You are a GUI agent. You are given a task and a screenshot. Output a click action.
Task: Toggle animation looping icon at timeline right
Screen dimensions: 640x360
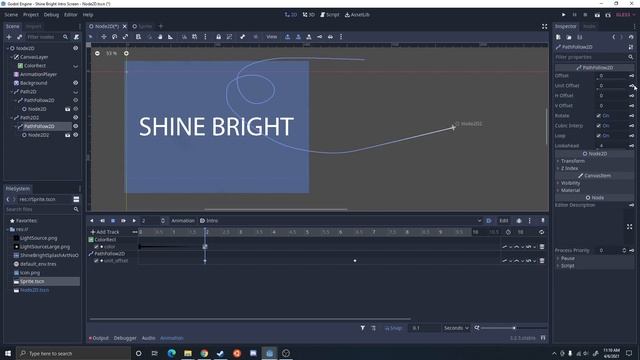point(541,232)
